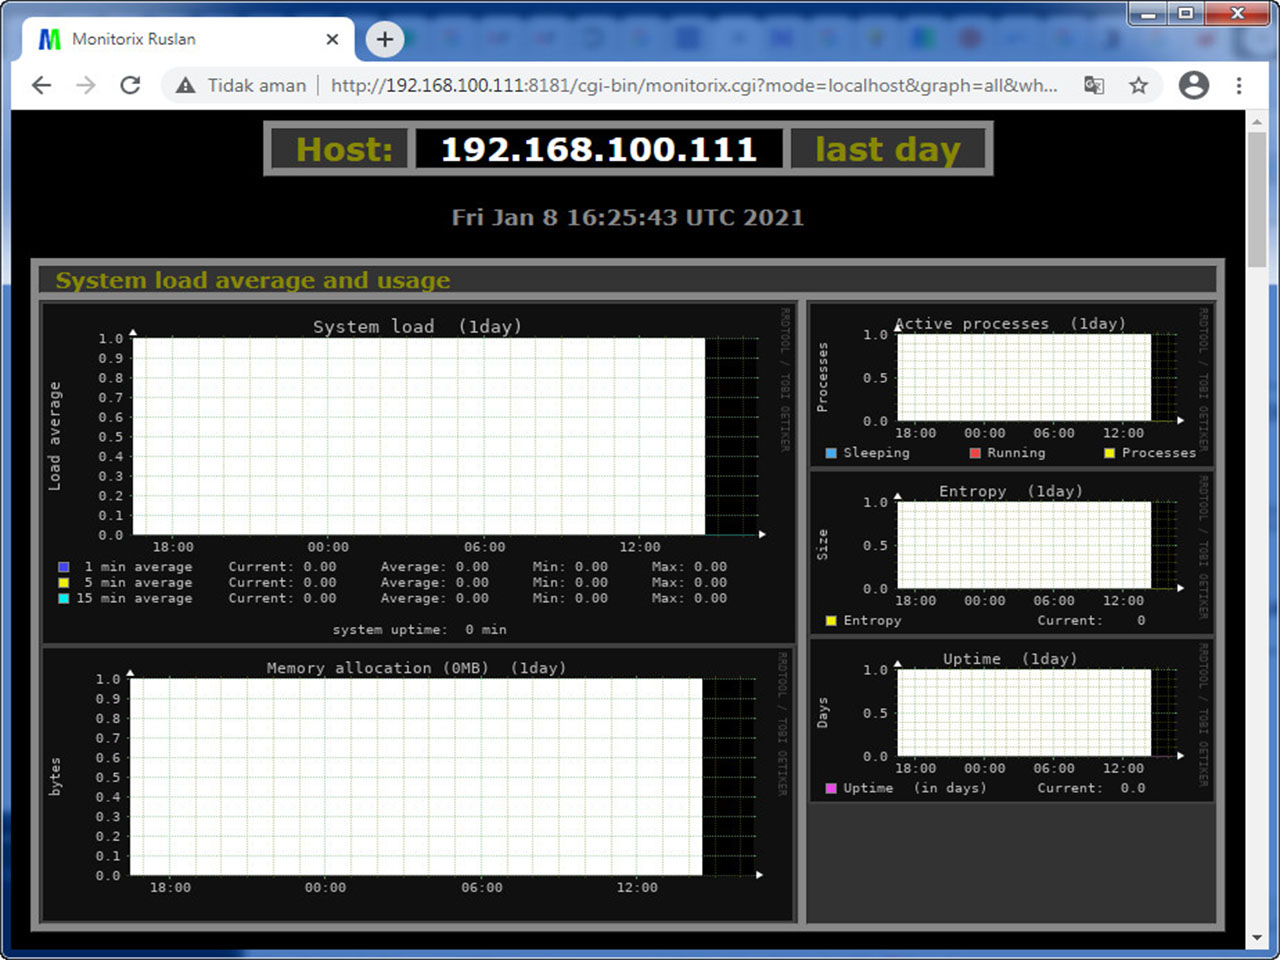Open the Chrome three-dot menu
This screenshot has width=1280, height=960.
[x=1239, y=85]
